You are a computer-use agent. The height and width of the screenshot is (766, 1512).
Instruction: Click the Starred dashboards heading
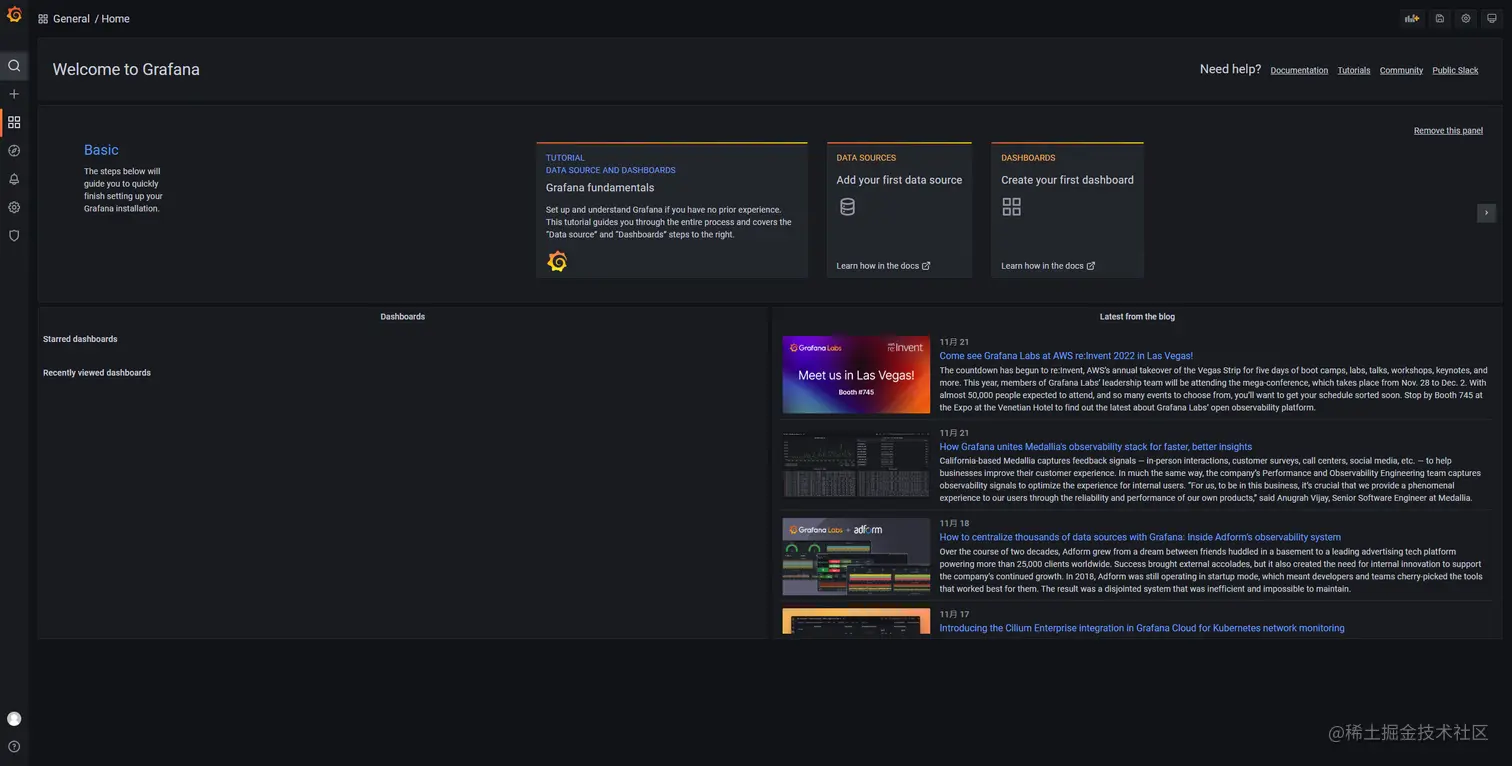pyautogui.click(x=80, y=339)
